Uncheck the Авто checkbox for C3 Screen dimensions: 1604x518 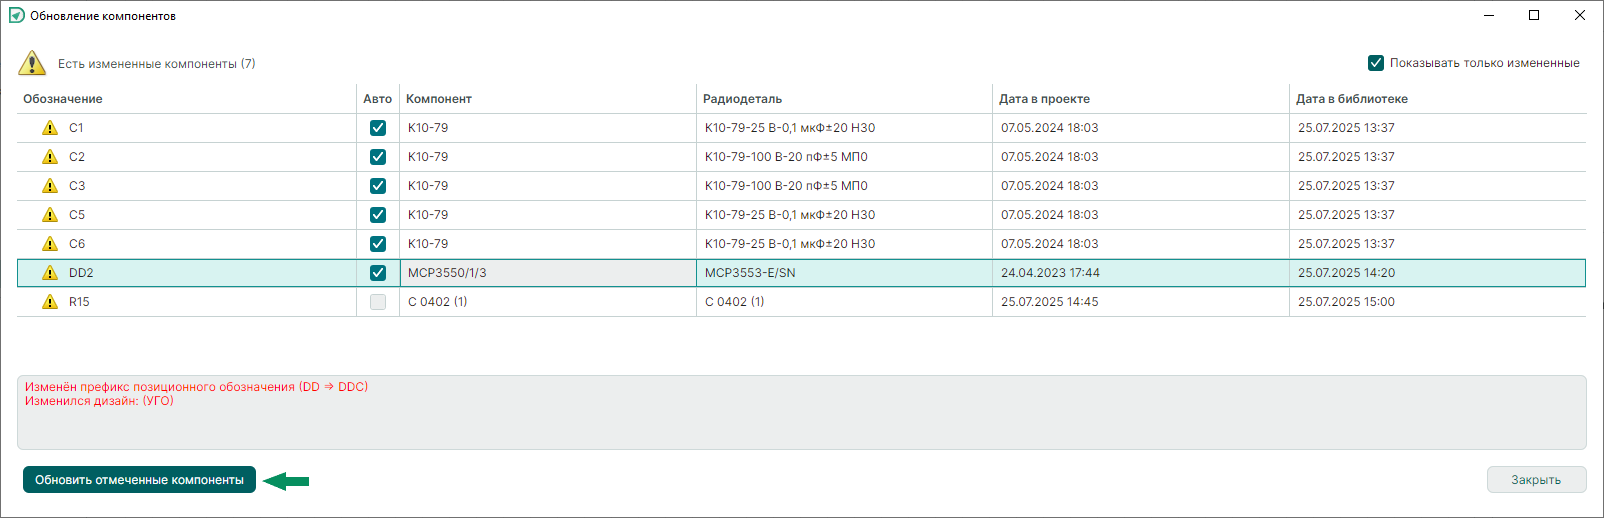pyautogui.click(x=378, y=186)
